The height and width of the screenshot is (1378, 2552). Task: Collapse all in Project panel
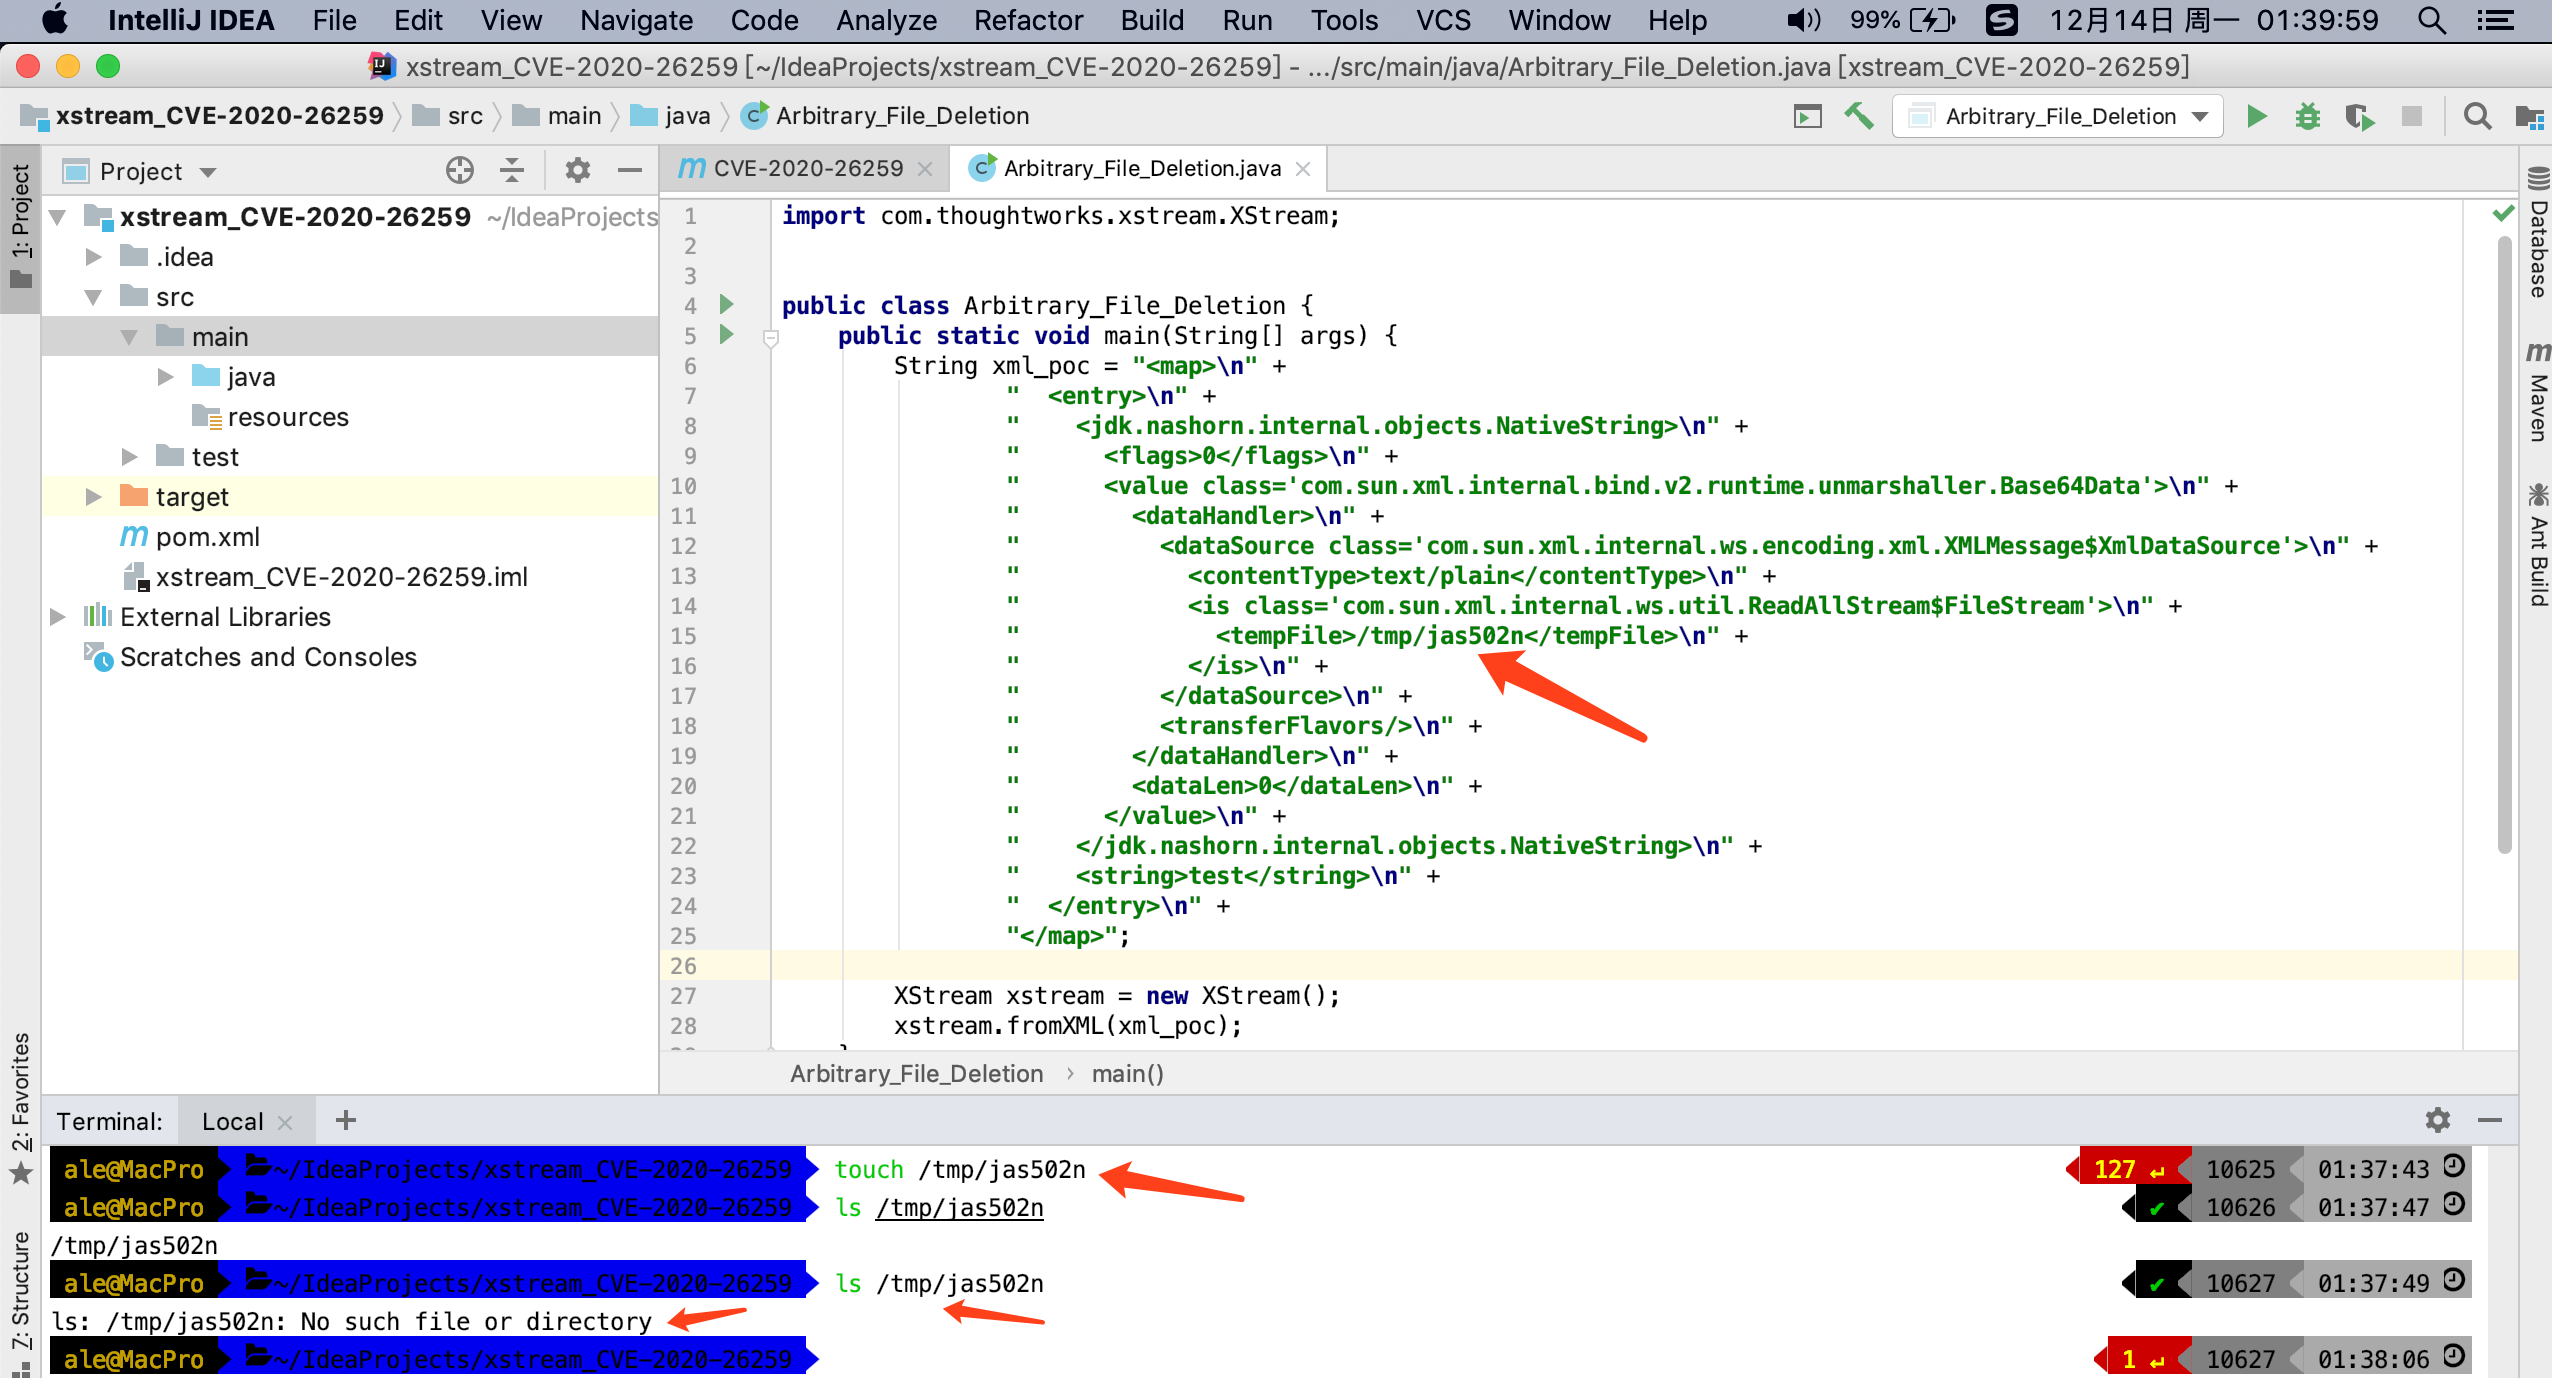click(x=512, y=171)
